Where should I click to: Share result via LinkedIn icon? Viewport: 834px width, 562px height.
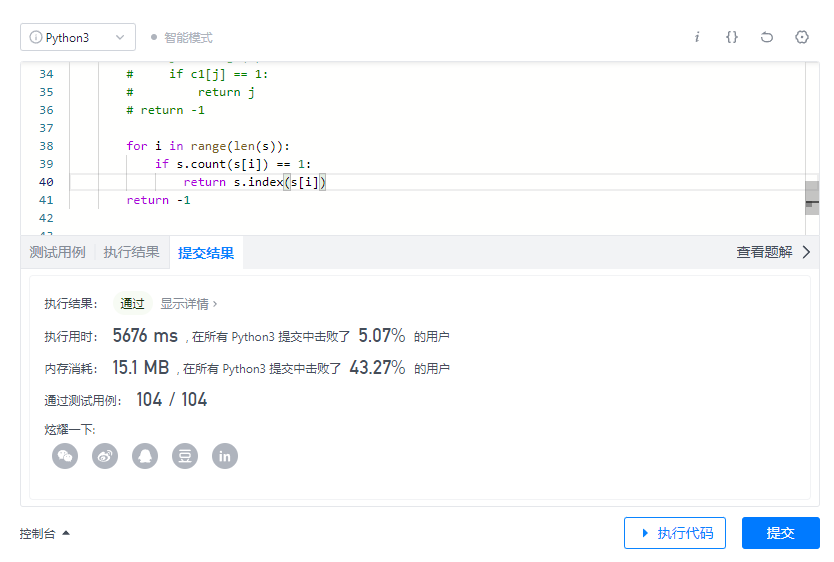225,456
